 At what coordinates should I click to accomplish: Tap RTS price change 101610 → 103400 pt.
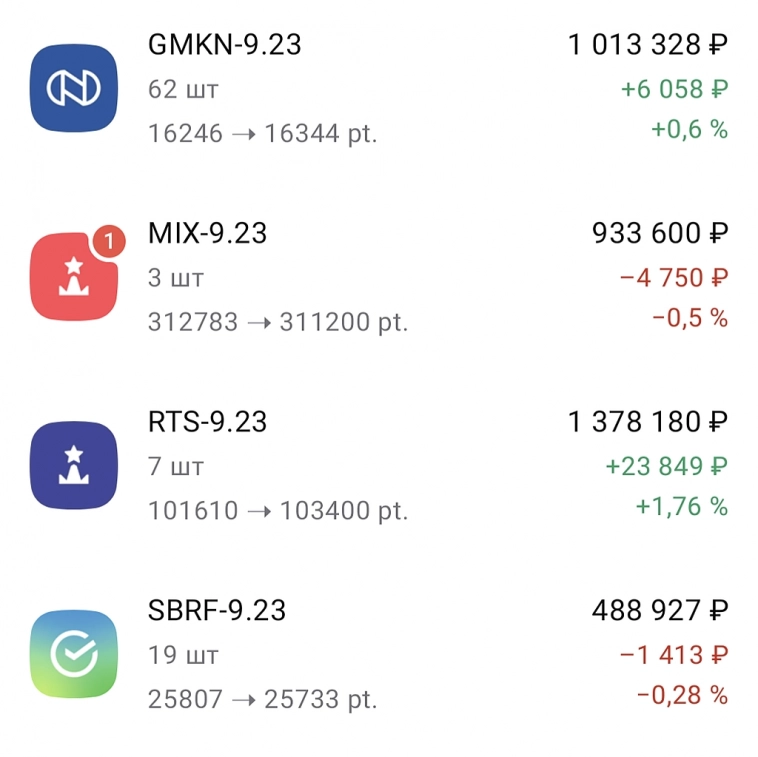278,511
